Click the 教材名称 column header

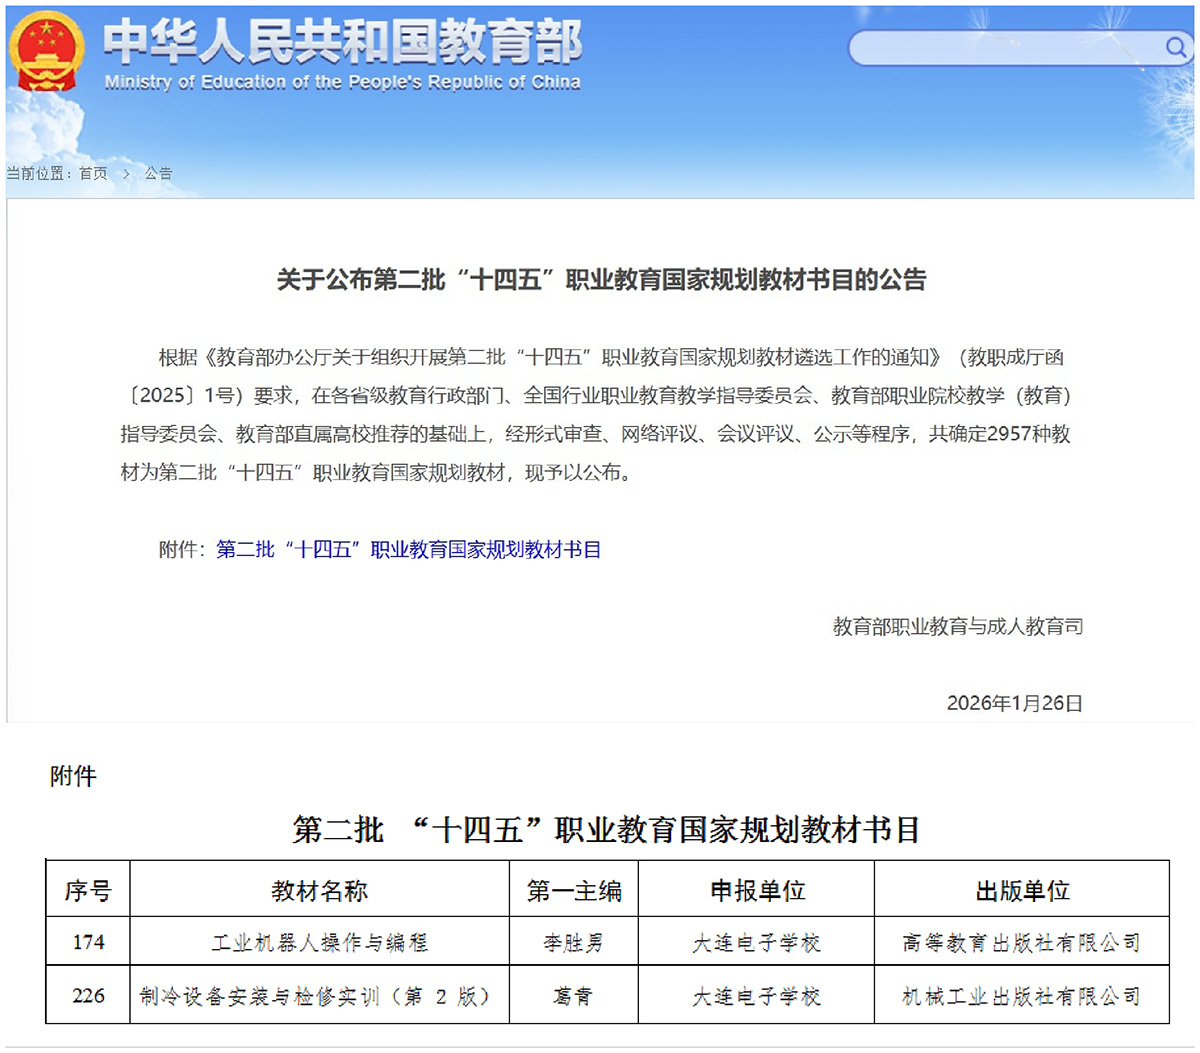[319, 890]
